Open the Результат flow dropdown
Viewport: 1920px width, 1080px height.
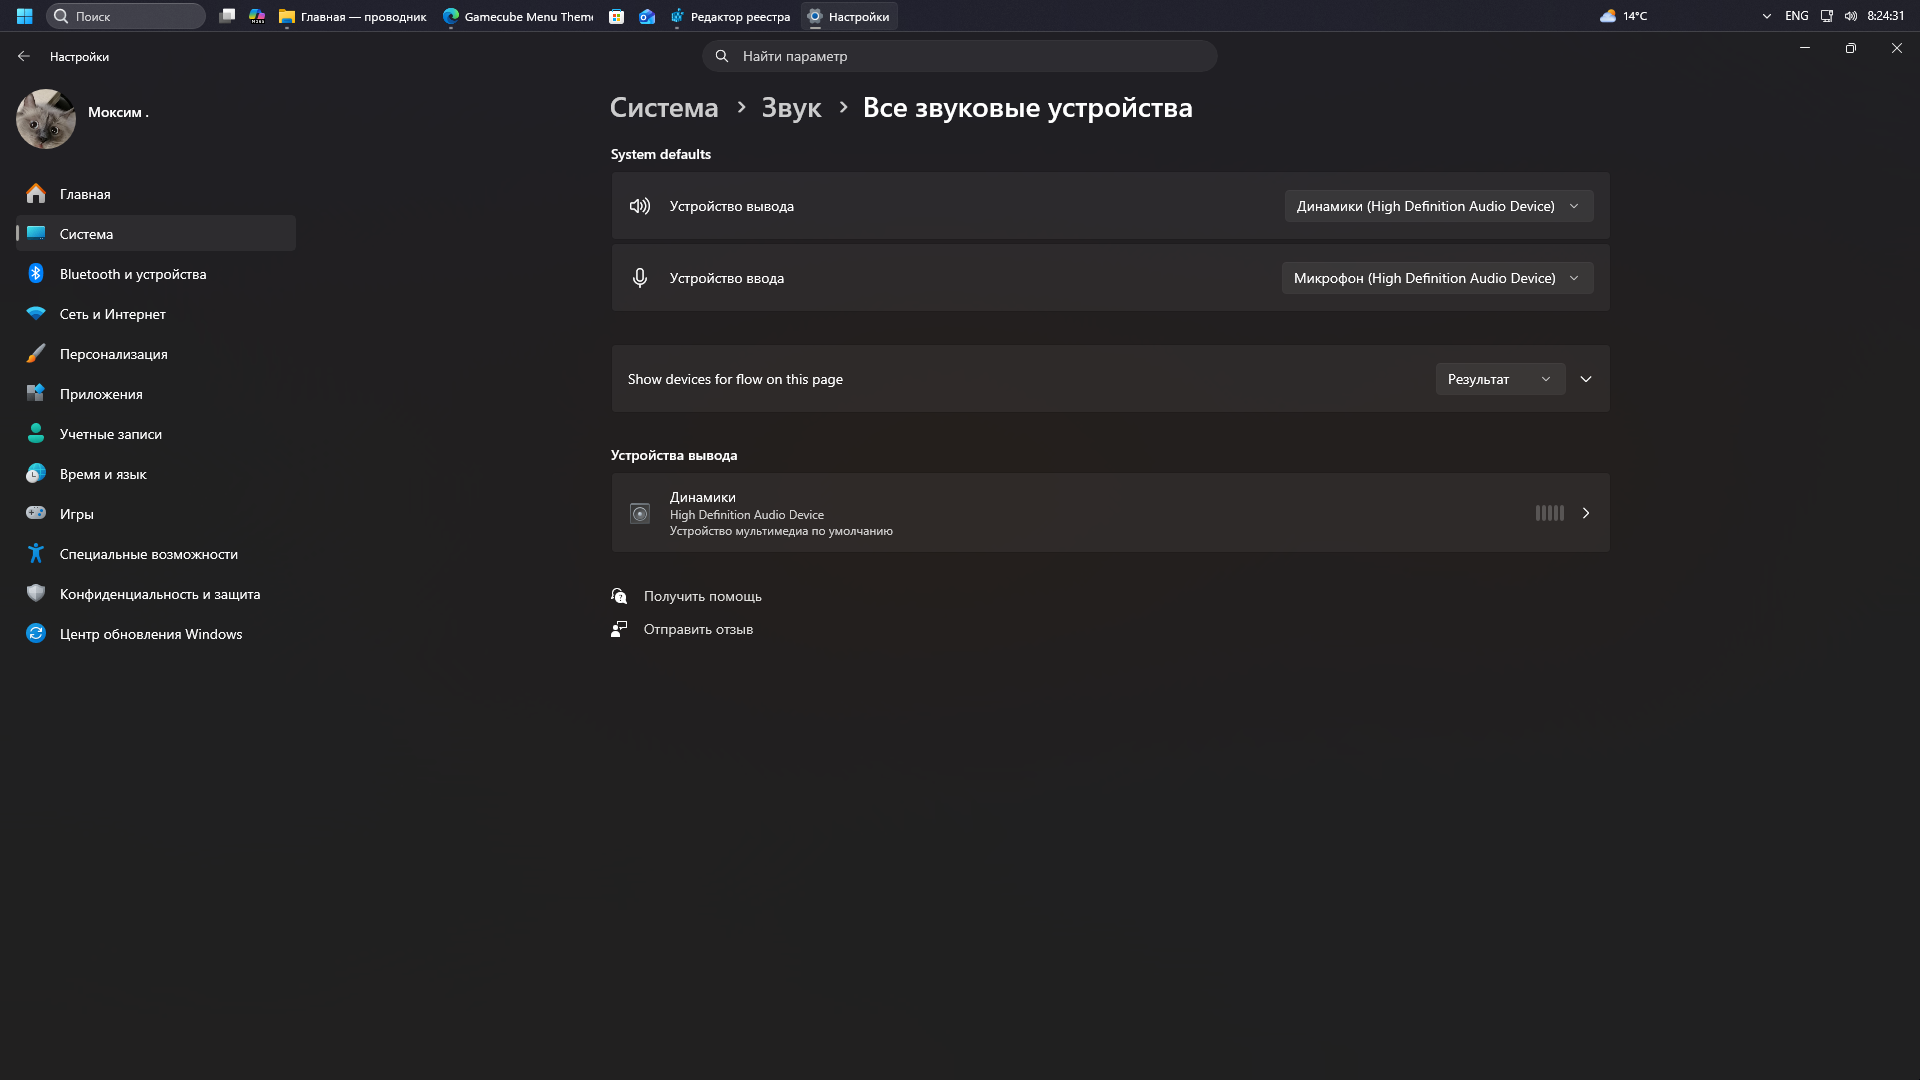click(1500, 379)
